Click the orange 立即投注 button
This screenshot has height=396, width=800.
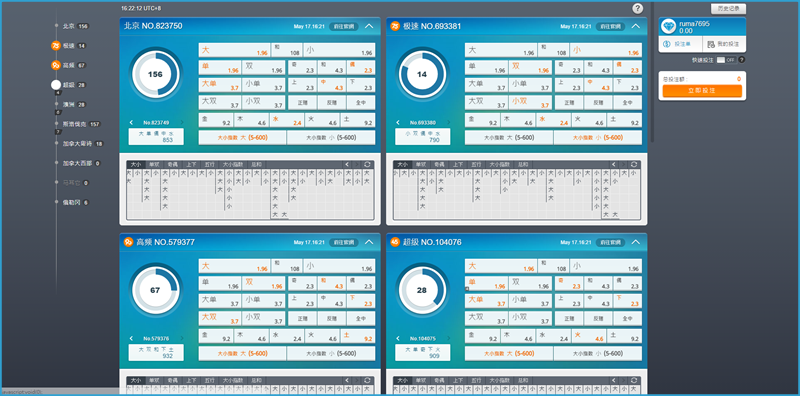point(702,90)
